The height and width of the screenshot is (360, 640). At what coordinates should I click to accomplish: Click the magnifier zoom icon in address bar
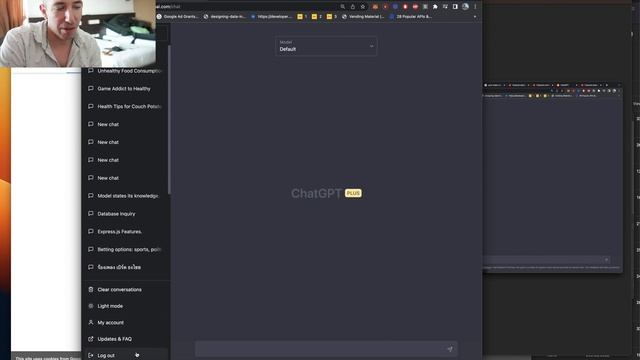[342, 7]
